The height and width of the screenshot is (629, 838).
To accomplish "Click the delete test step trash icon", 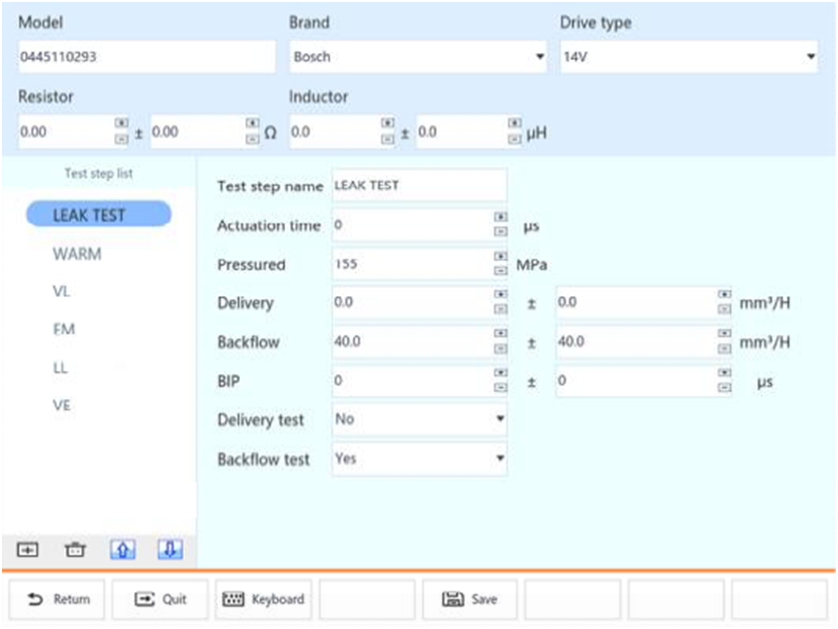I will [x=75, y=549].
